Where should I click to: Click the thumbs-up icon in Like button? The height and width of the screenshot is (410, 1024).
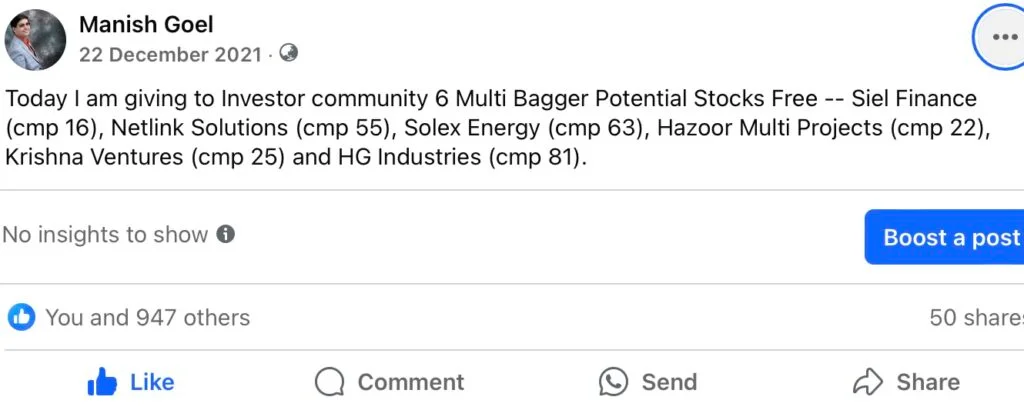[102, 382]
